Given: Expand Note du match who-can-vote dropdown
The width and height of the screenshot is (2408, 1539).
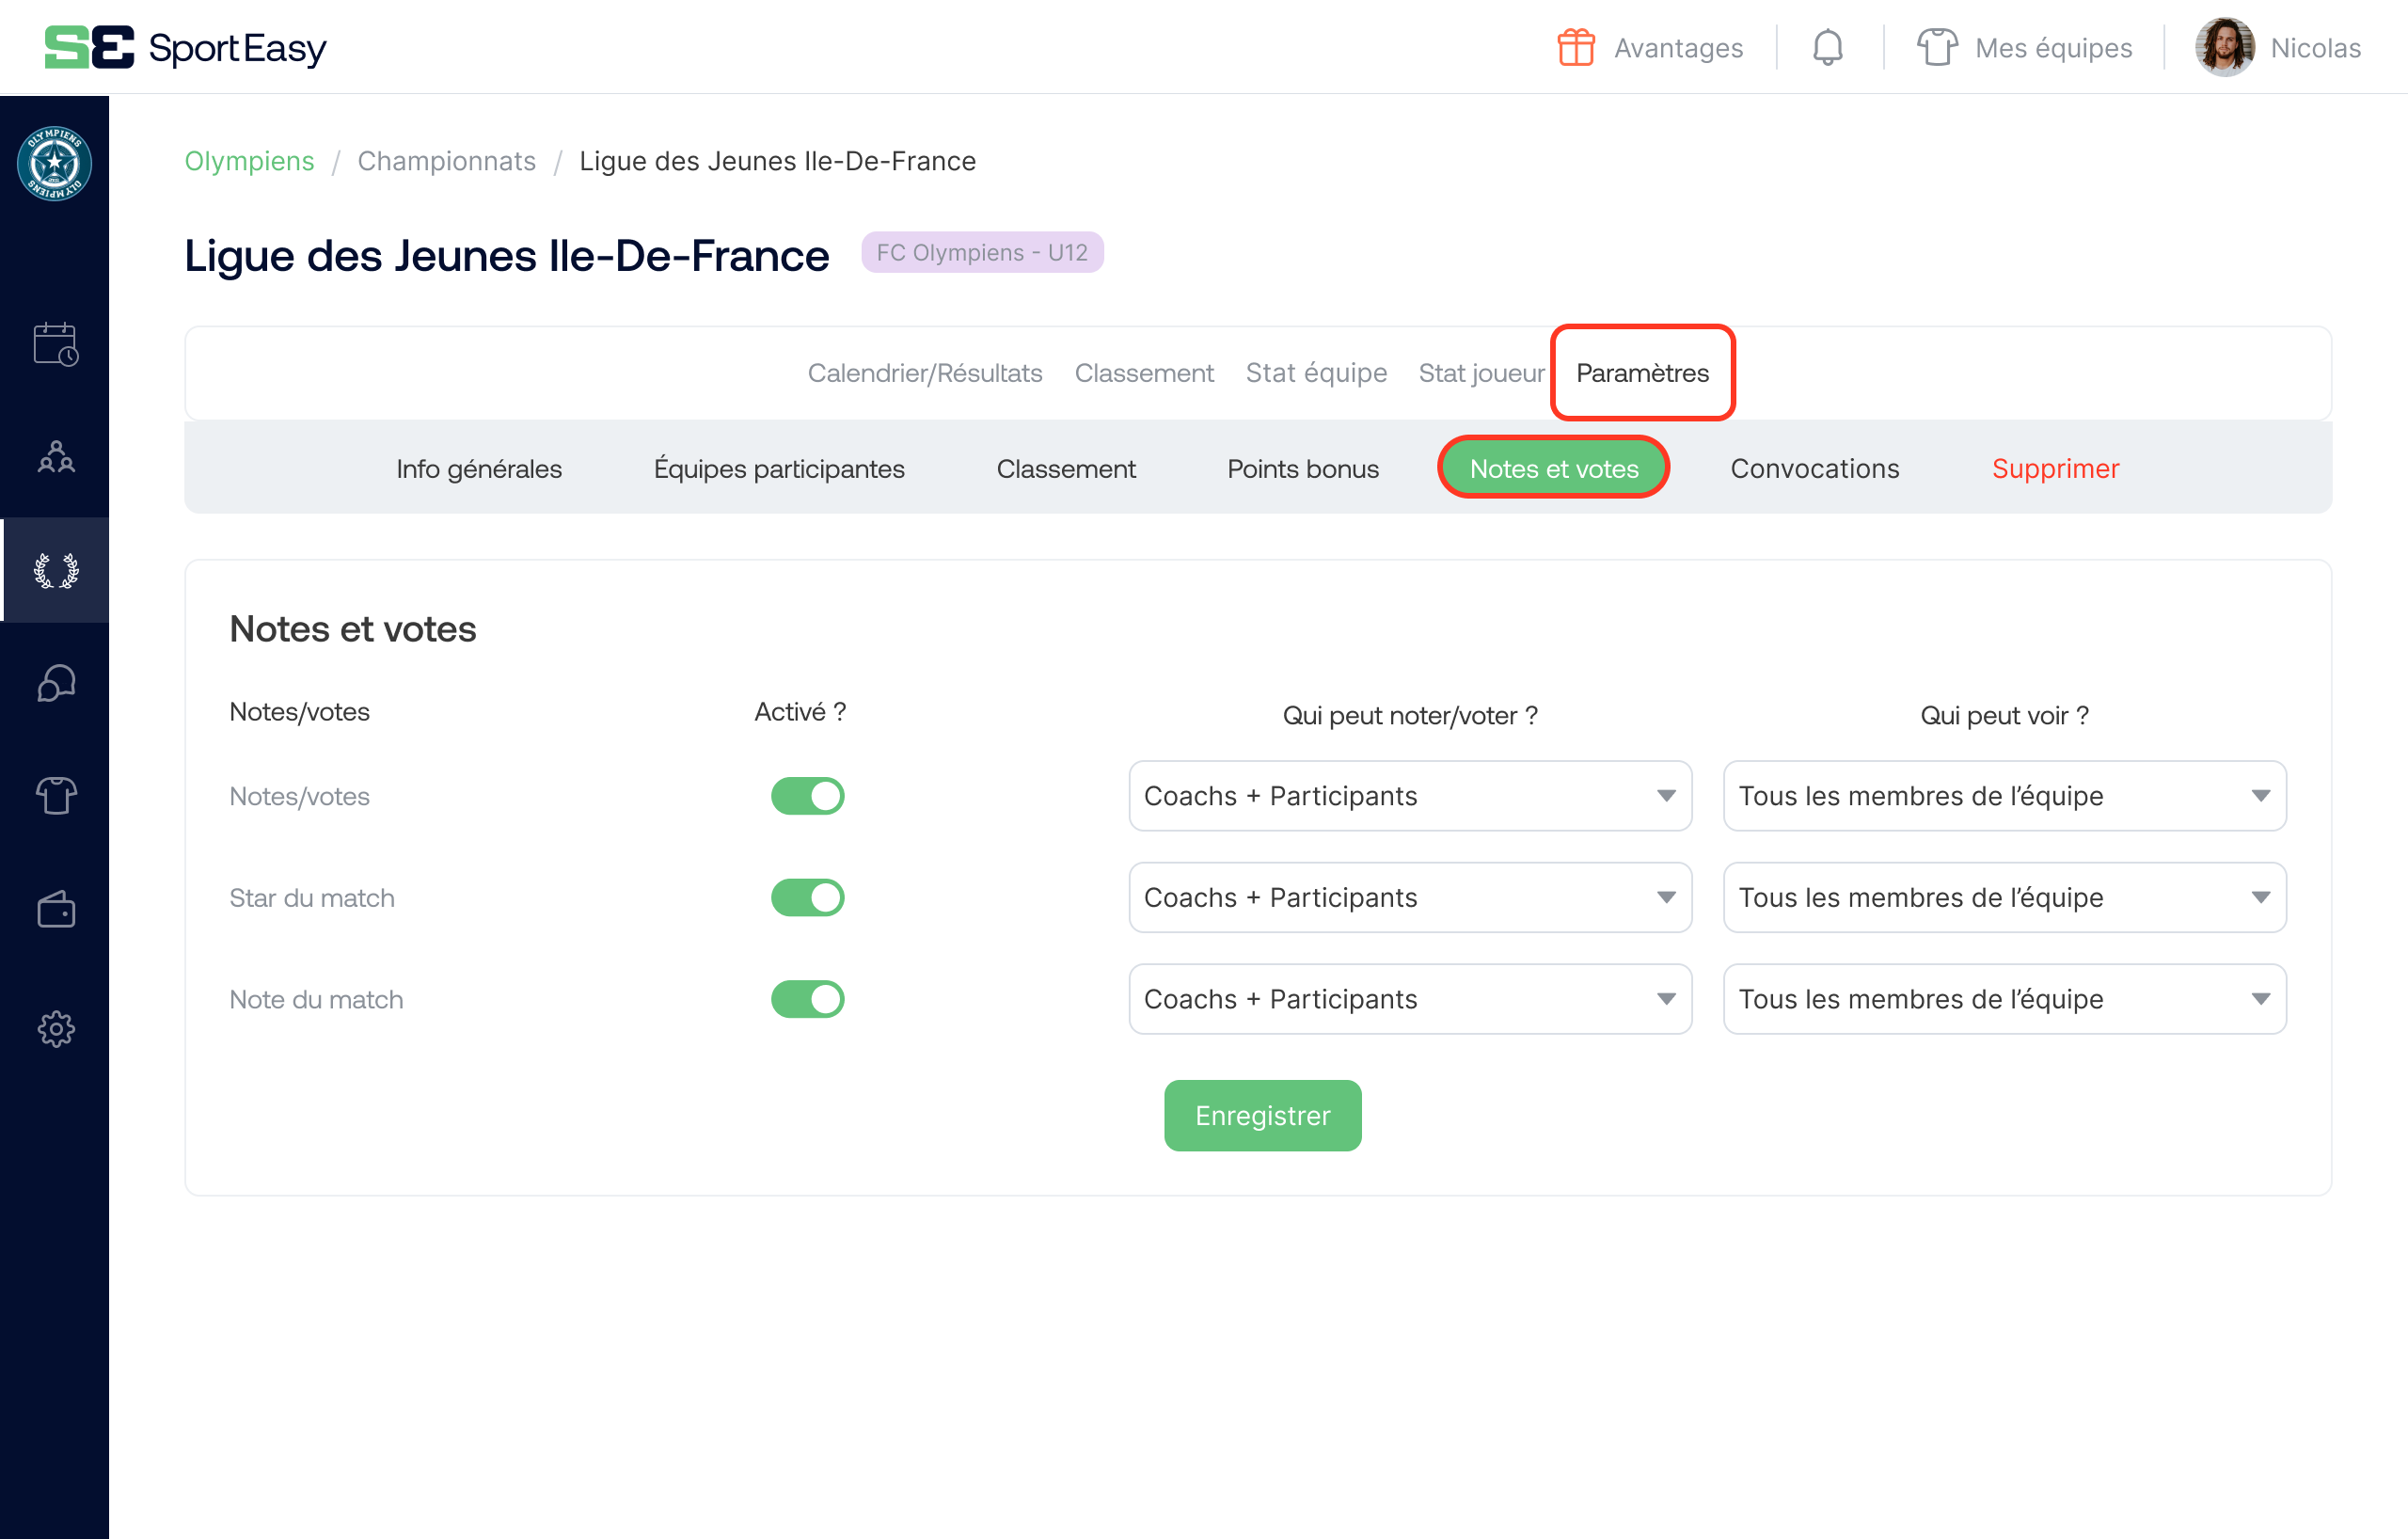Looking at the screenshot, I should 1409,999.
